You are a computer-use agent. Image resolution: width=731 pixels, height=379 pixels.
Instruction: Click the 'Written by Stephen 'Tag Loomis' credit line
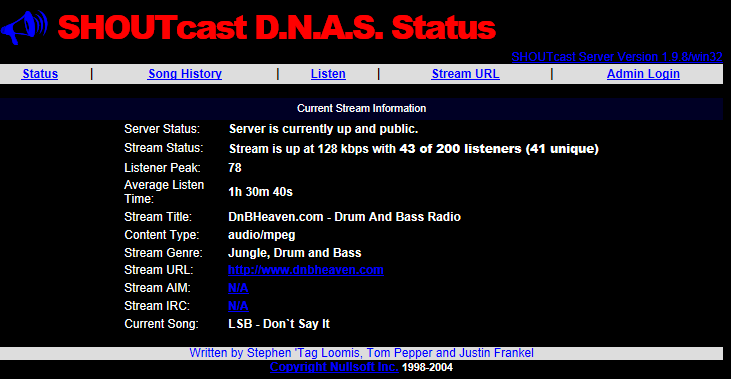(361, 353)
